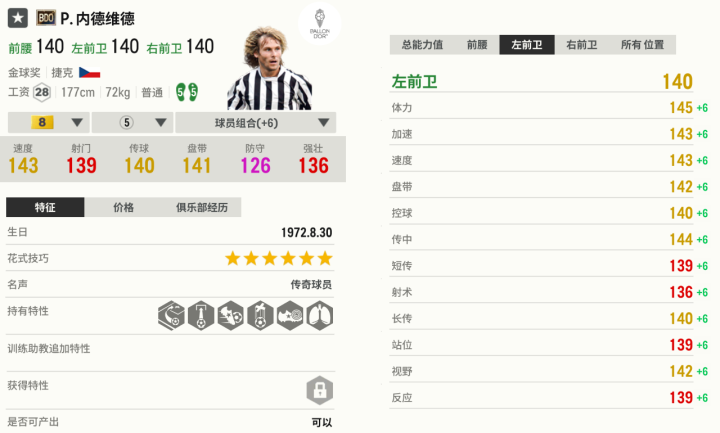Click the player portrait photo

[x=263, y=75]
